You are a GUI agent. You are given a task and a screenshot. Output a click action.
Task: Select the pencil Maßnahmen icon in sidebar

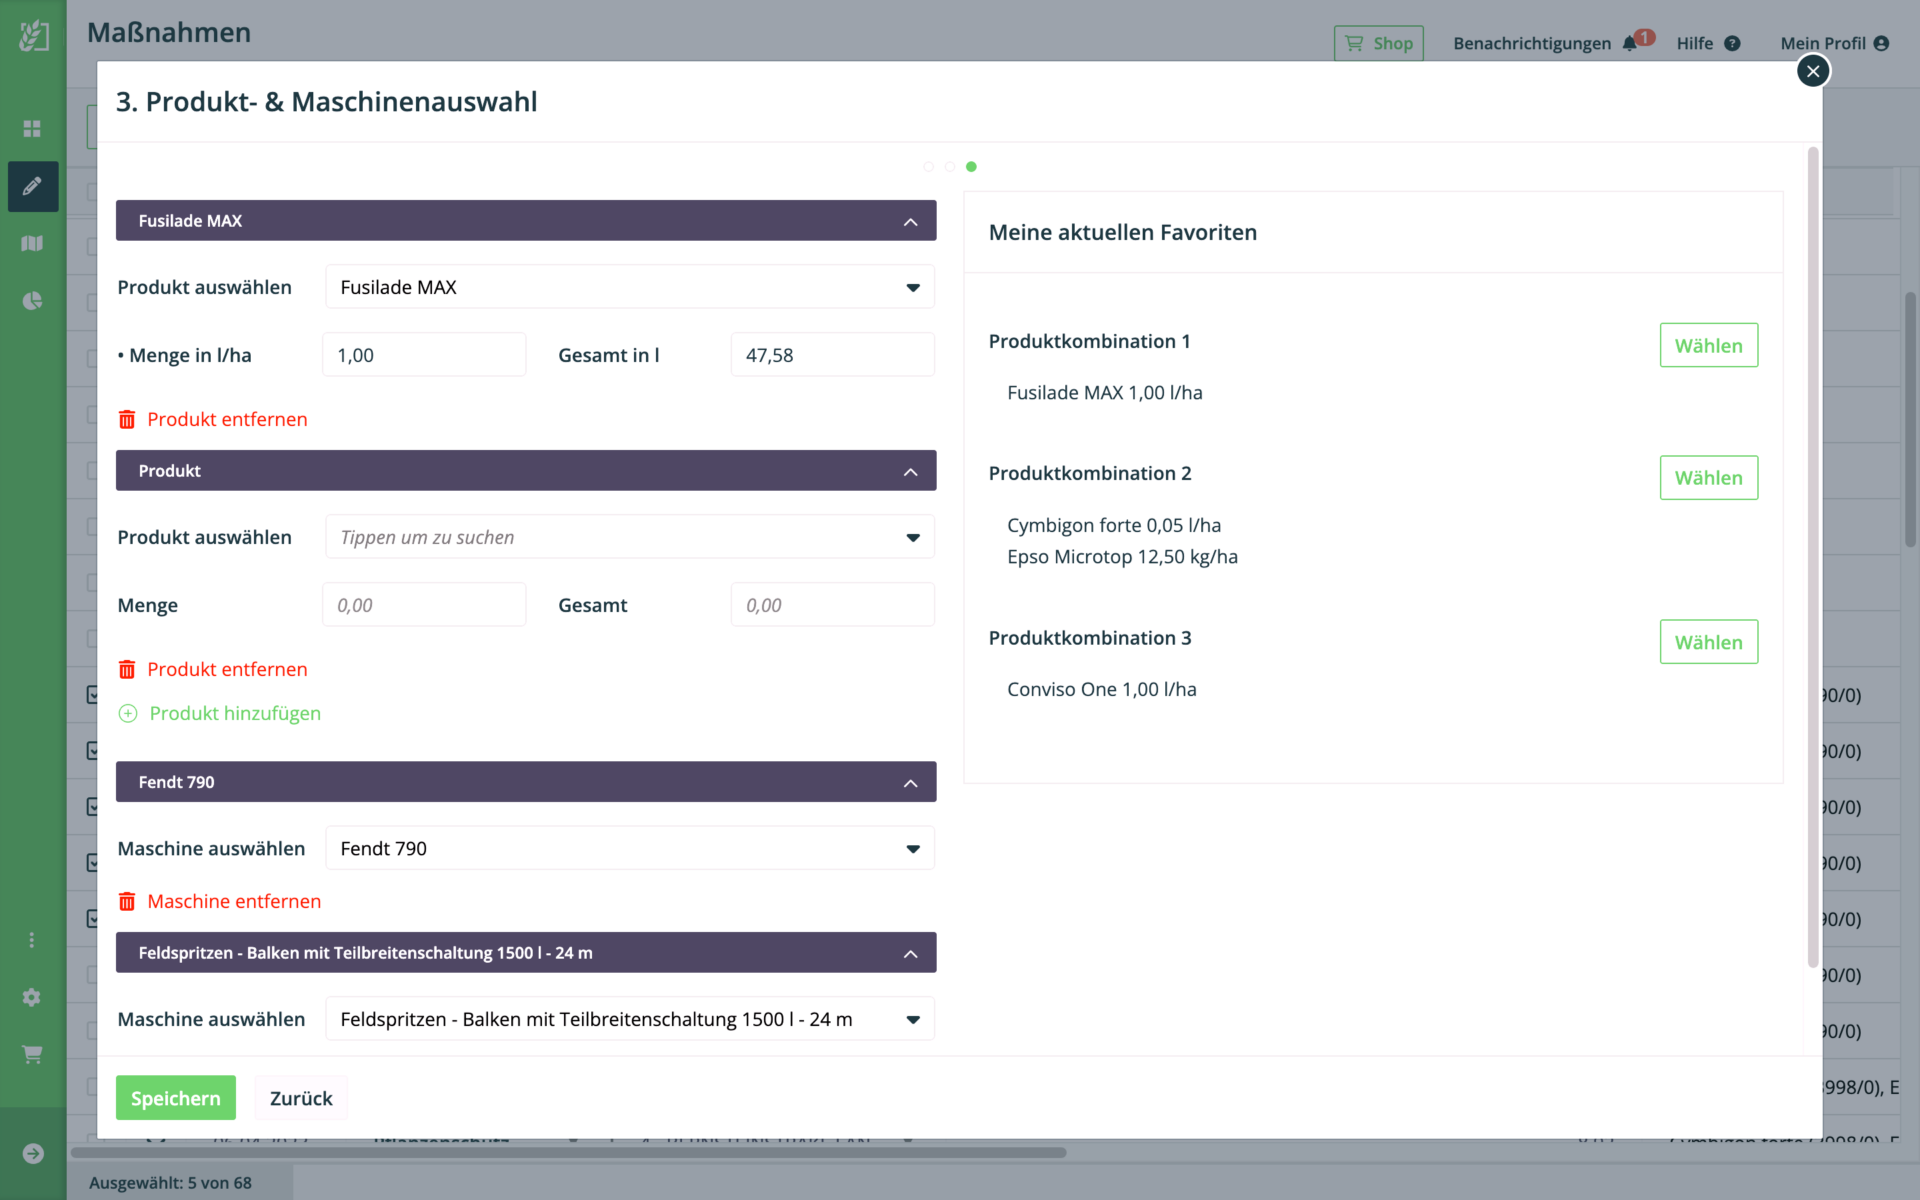(32, 186)
